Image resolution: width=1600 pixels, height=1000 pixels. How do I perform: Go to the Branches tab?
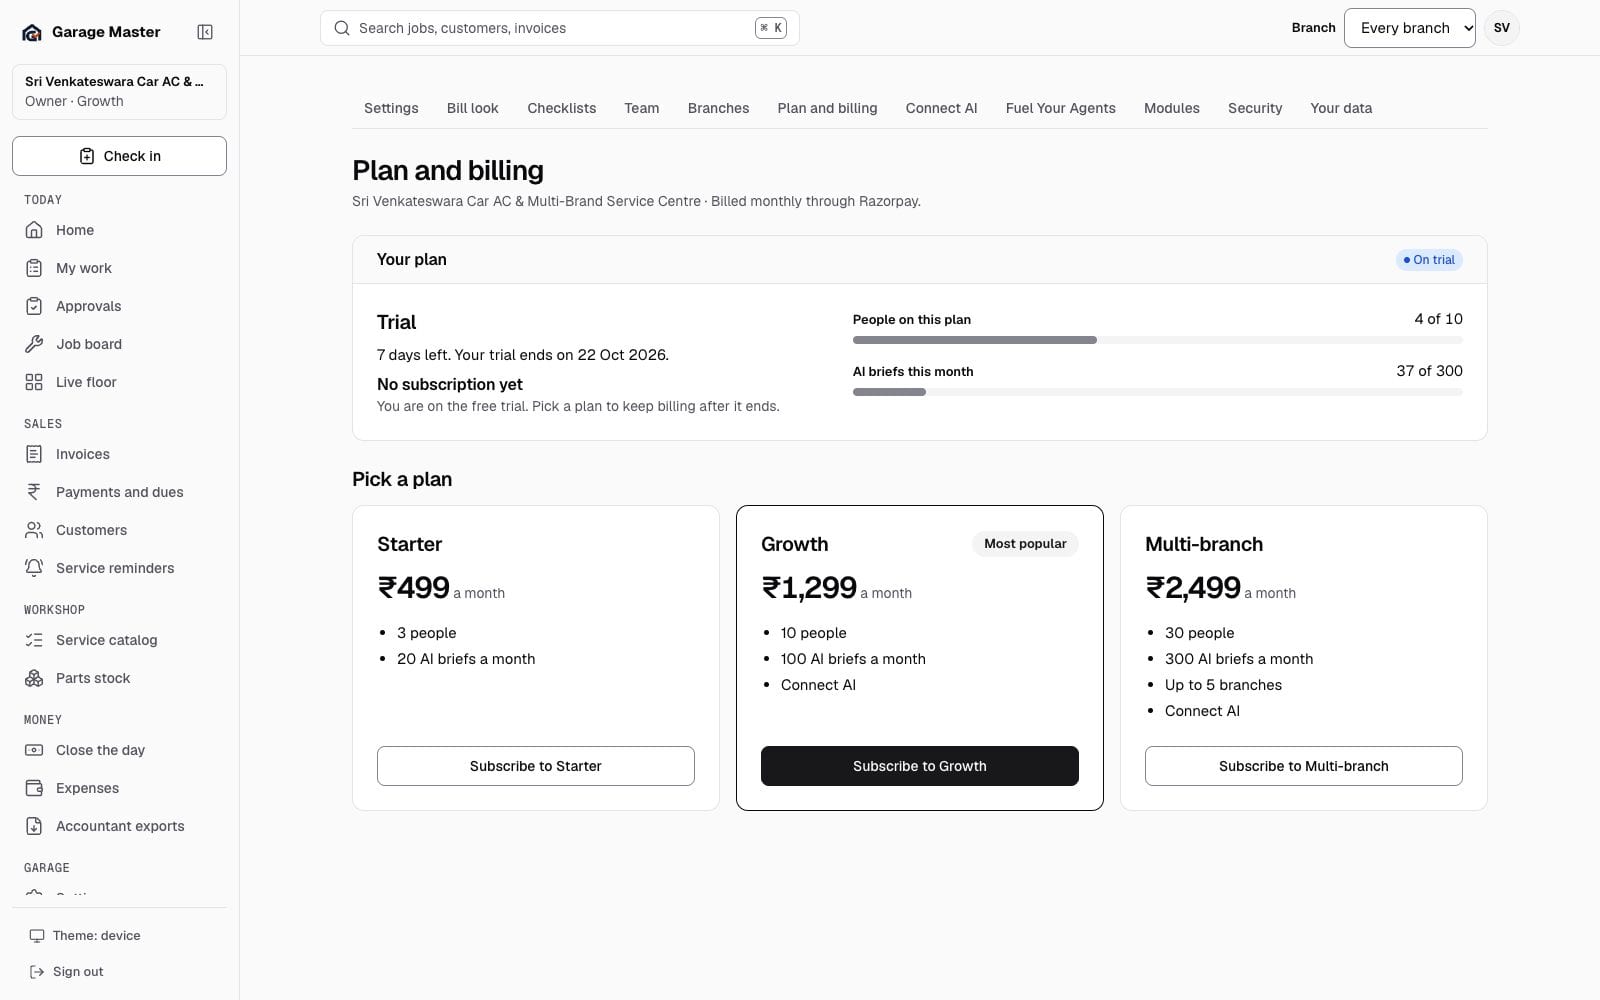(718, 108)
